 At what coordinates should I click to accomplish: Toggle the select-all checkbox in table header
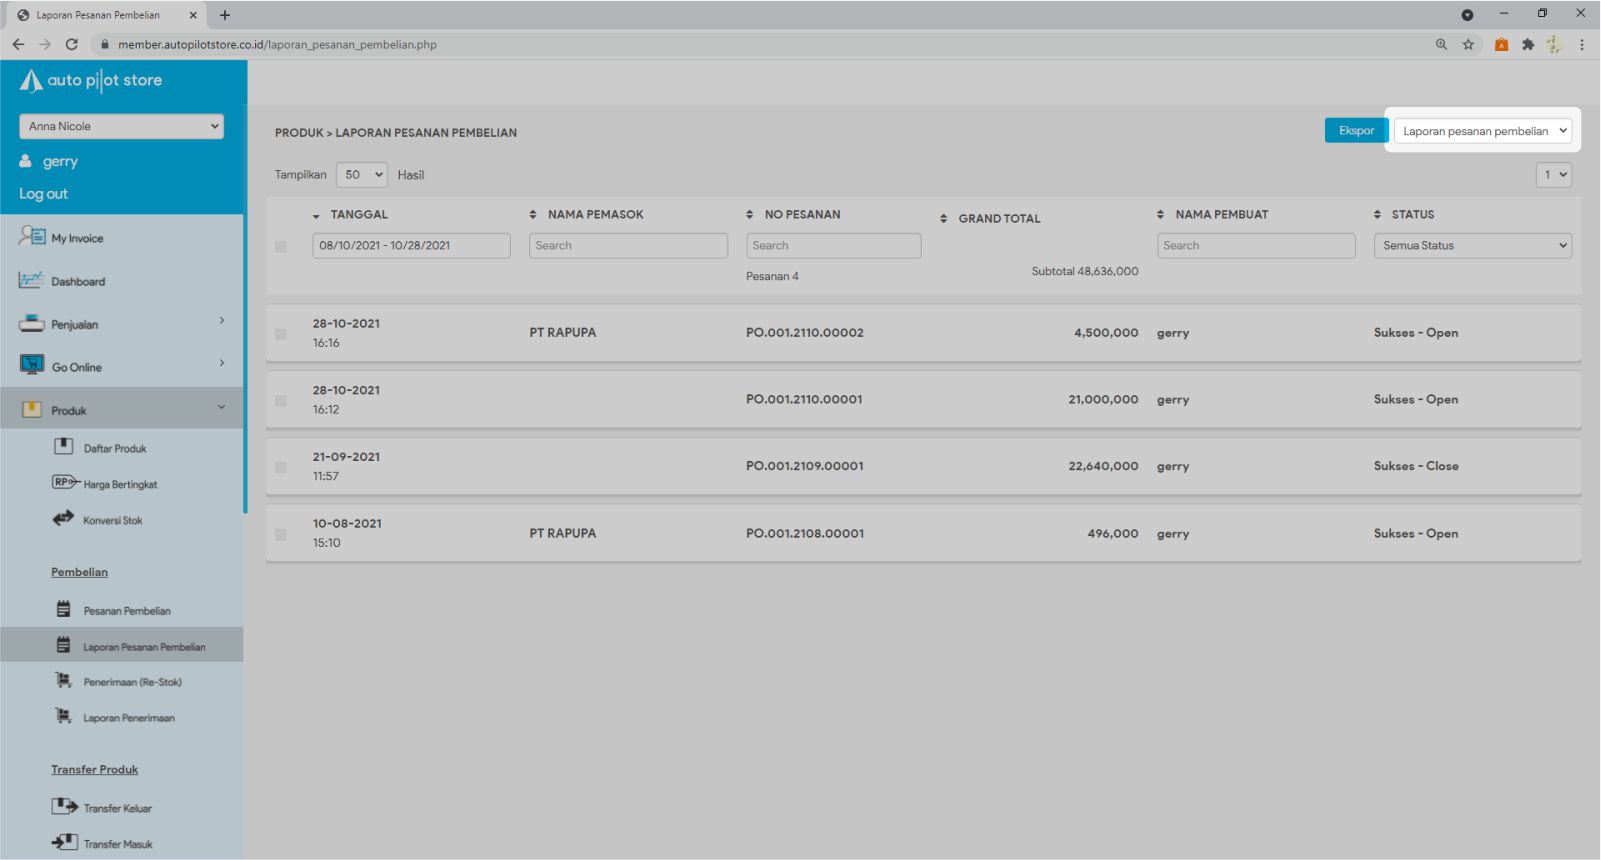pyautogui.click(x=281, y=247)
